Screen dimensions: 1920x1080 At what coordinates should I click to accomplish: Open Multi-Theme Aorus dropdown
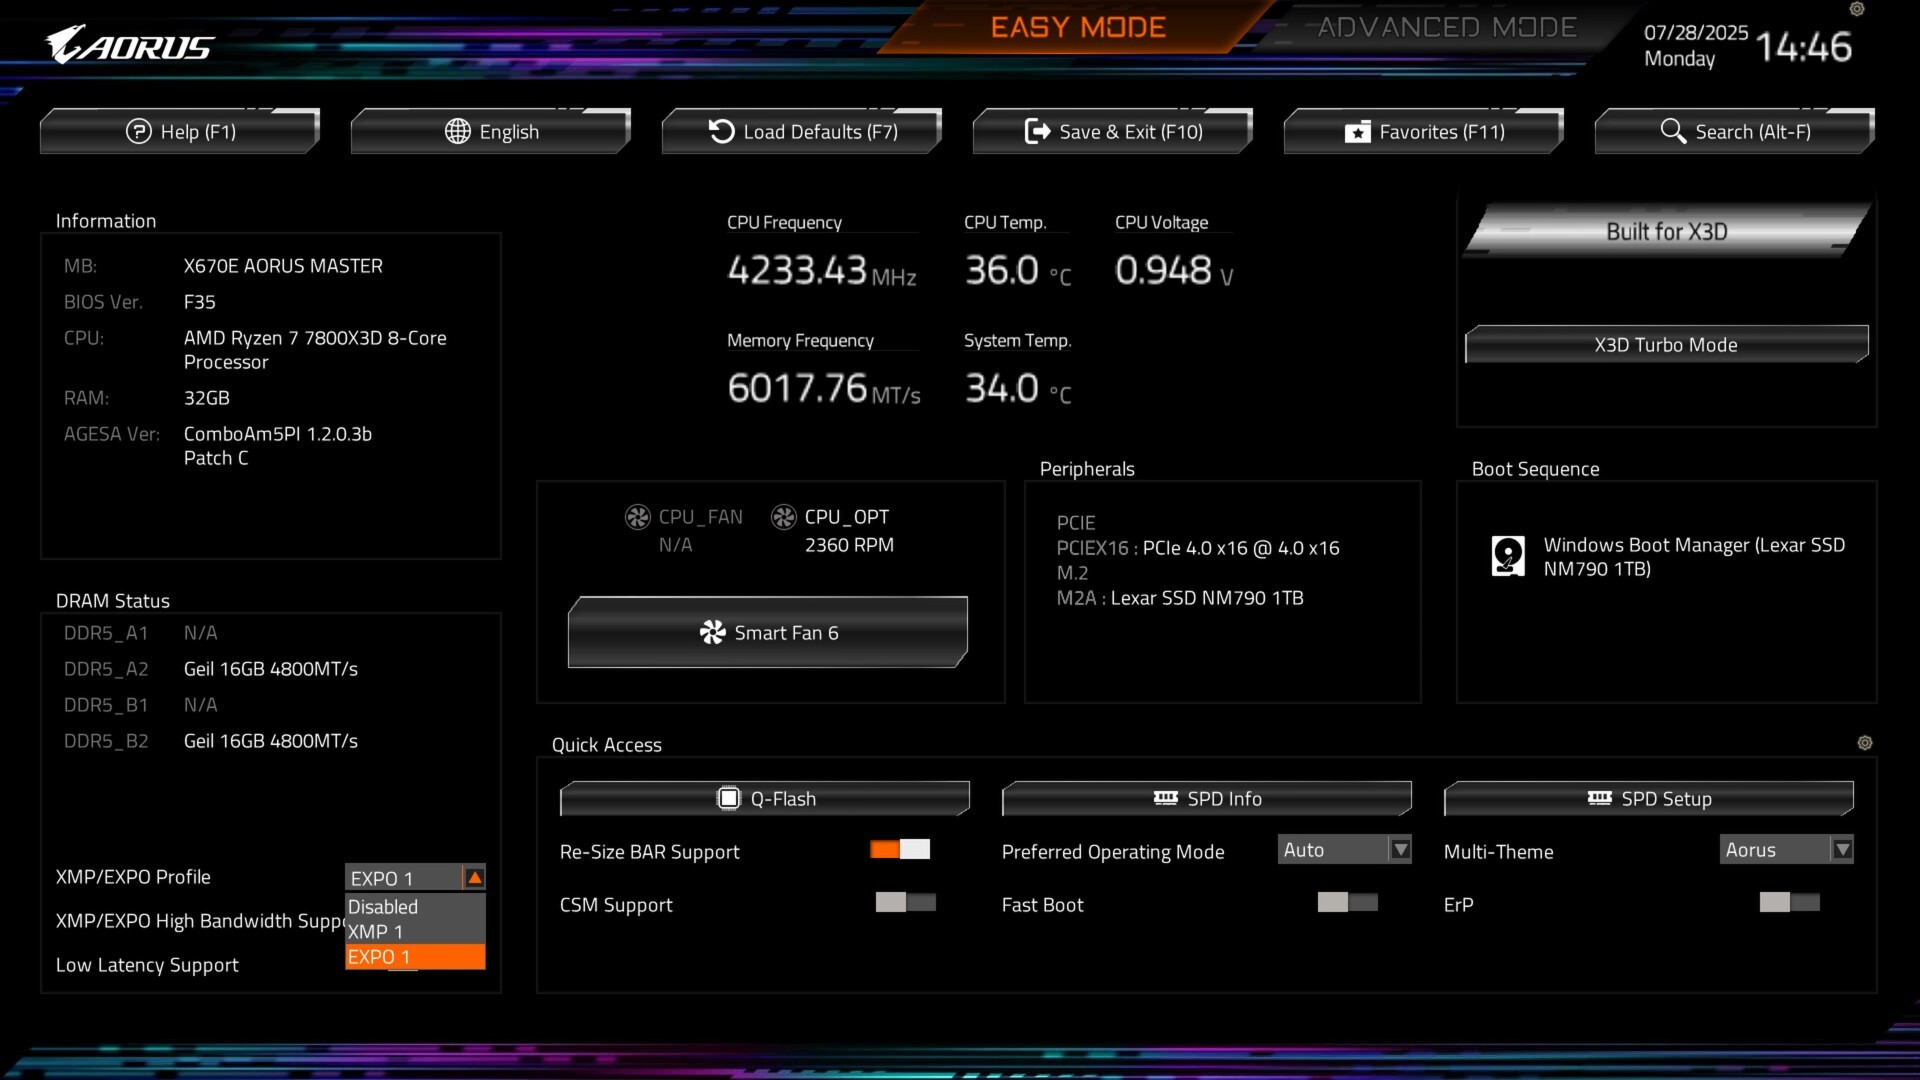(1787, 850)
